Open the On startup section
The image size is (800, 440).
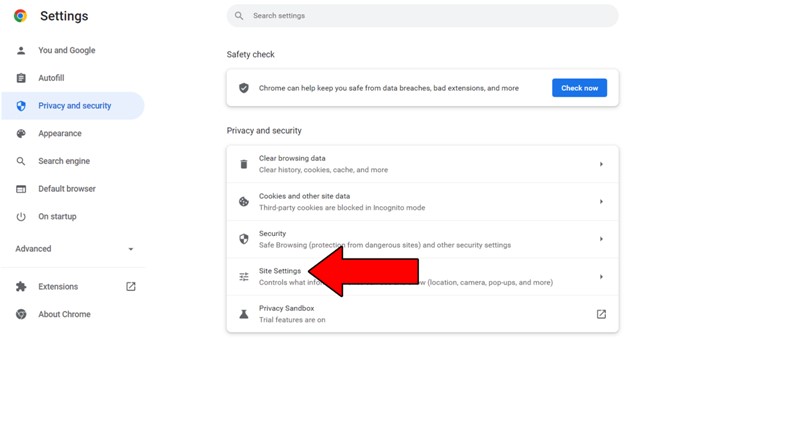(73, 216)
